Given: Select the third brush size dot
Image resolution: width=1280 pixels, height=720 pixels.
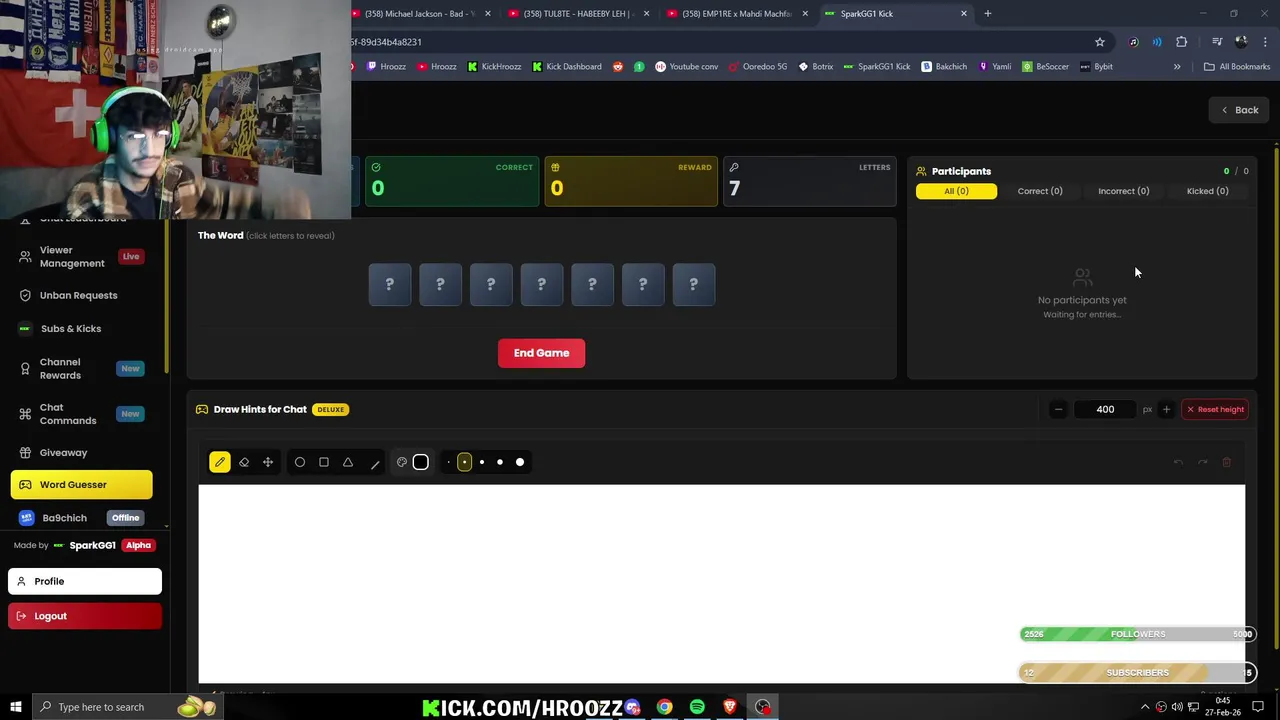Looking at the screenshot, I should pyautogui.click(x=482, y=462).
